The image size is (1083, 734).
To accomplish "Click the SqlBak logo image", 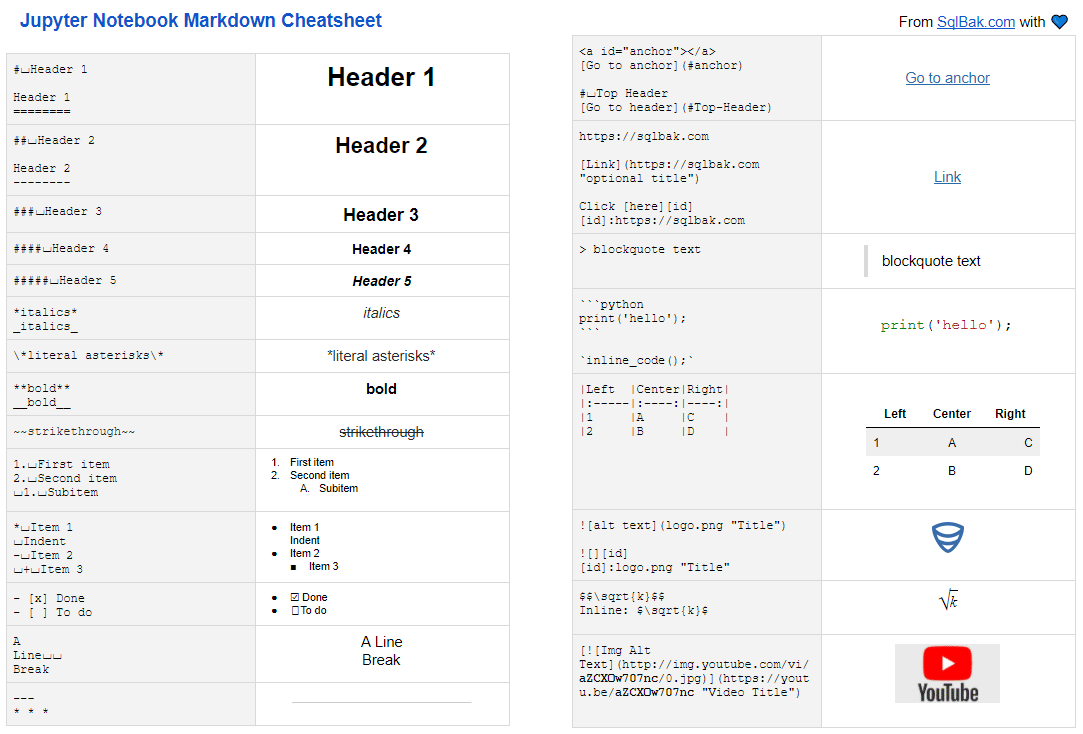I will pyautogui.click(x=947, y=537).
